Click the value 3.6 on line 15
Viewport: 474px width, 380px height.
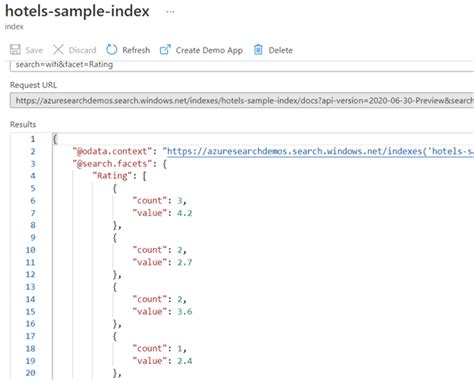tap(185, 312)
